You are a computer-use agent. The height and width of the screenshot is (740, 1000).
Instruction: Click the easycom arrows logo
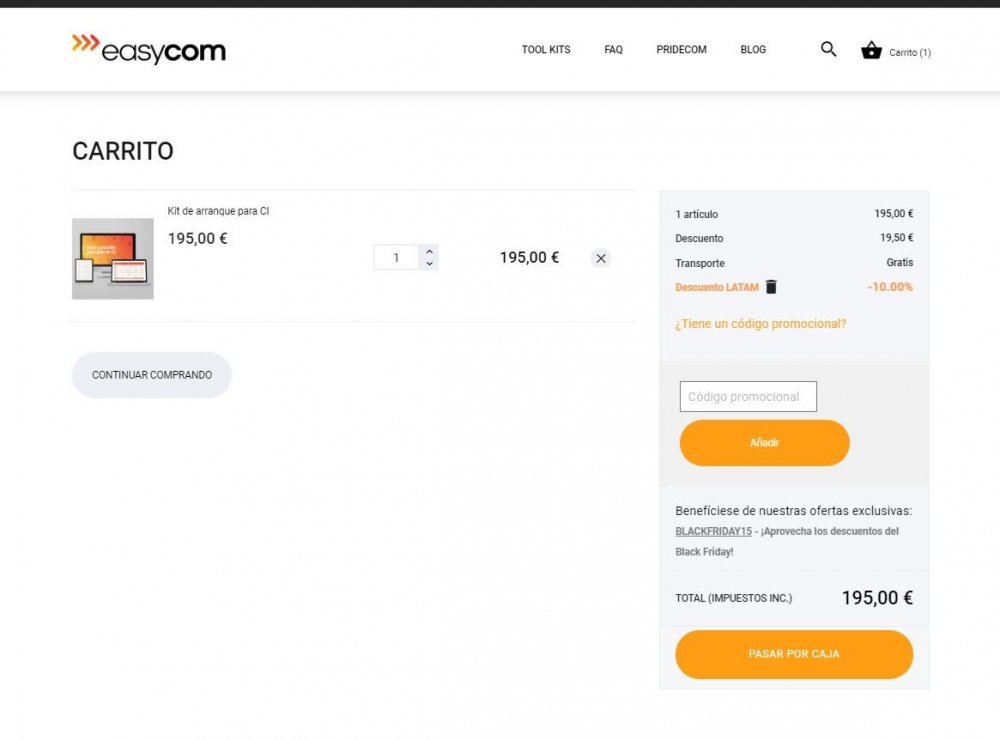point(85,45)
